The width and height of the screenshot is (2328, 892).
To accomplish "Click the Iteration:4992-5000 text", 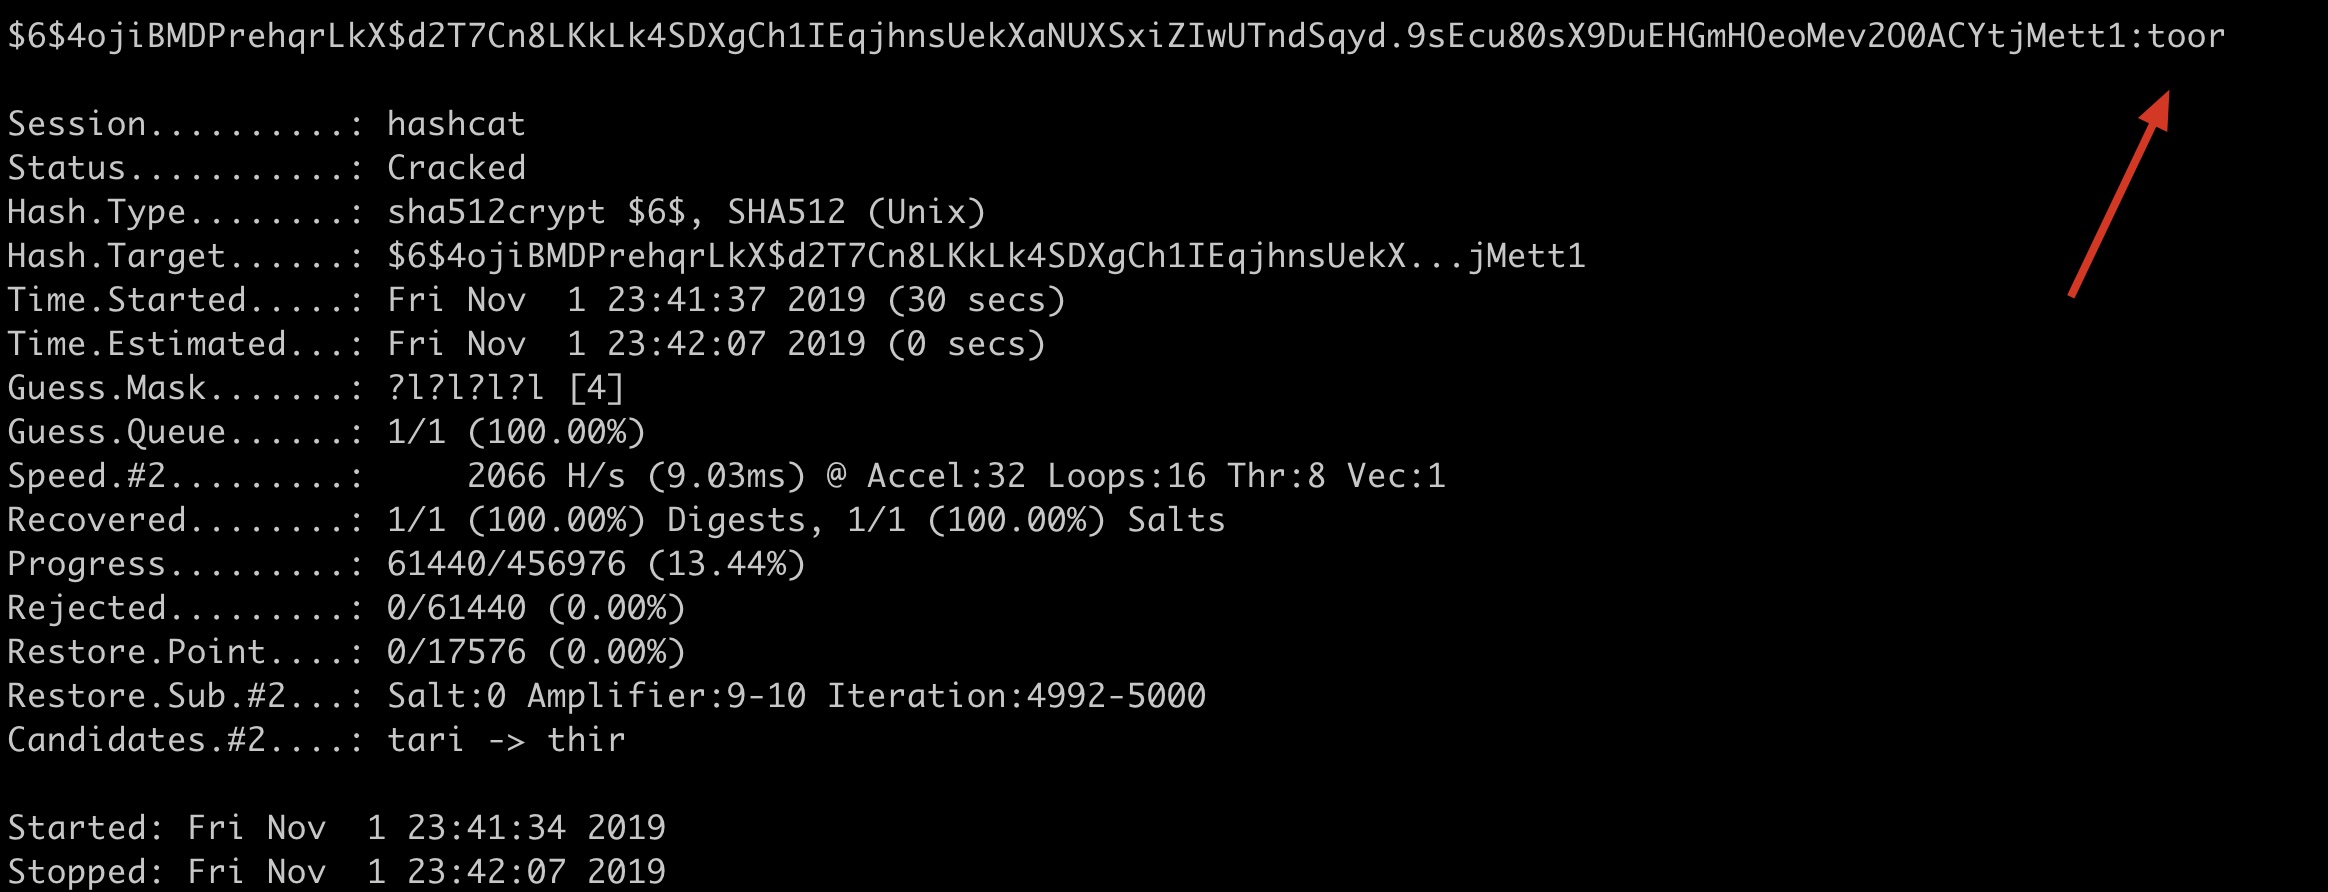I will click(1016, 695).
